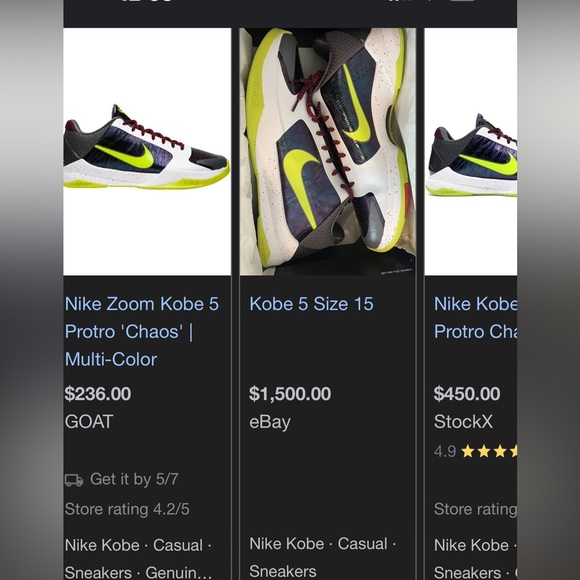
Task: Open the Kobe 5 Size 15 listing
Action: 311,304
